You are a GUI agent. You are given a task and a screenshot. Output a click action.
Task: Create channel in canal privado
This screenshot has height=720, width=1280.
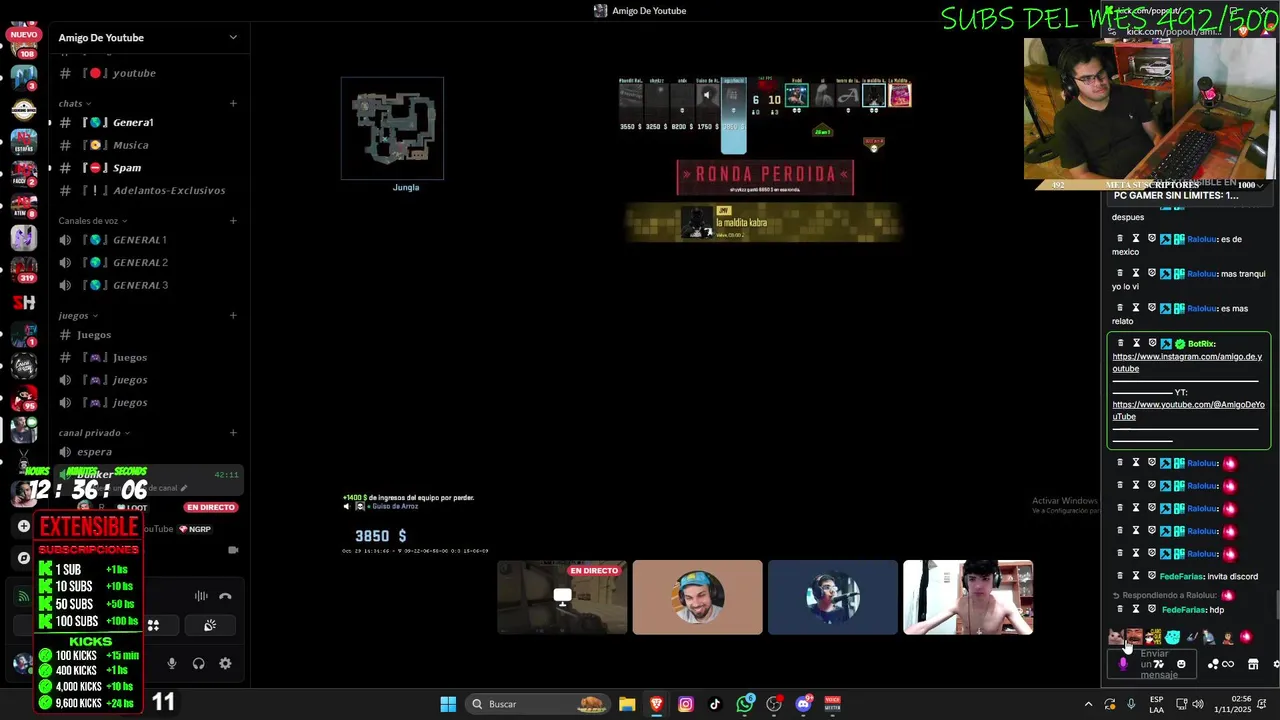coord(233,432)
